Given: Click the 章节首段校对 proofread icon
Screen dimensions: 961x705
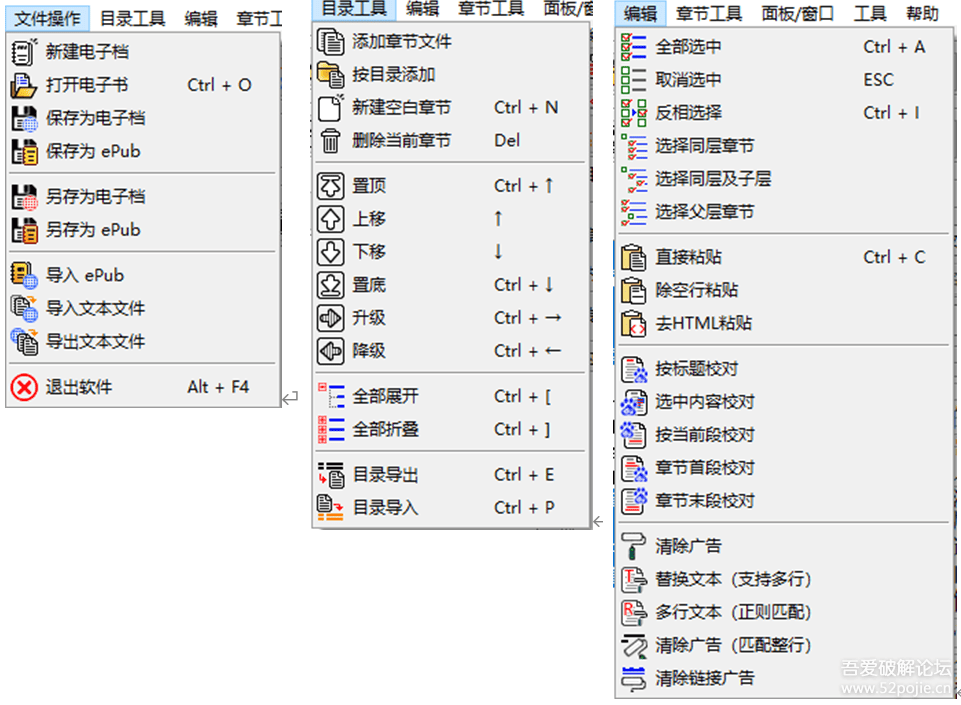Looking at the screenshot, I should 637,469.
